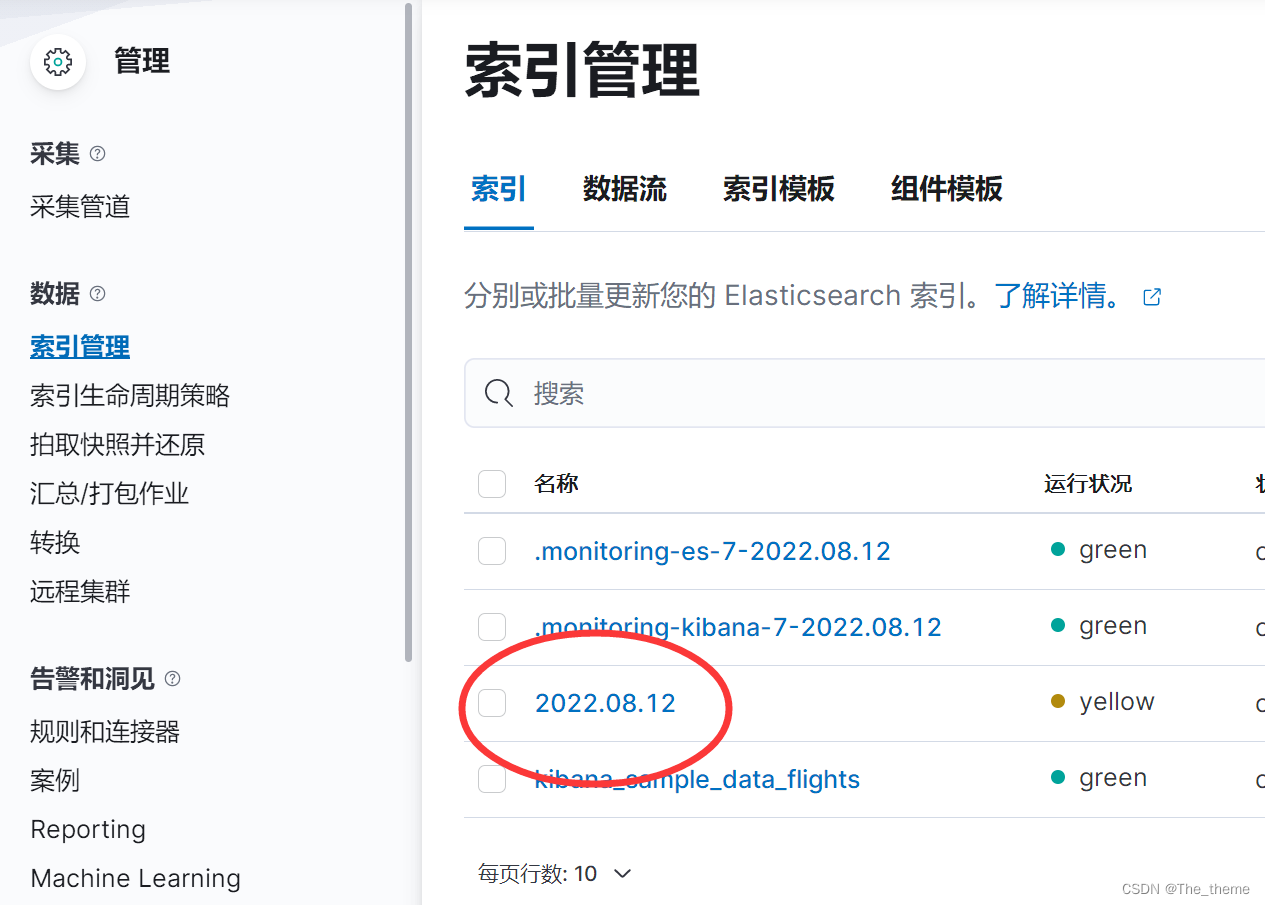Screen dimensions: 1265x905
Task: Click the green status dot for kibana_sample_data_flights
Action: (1059, 777)
